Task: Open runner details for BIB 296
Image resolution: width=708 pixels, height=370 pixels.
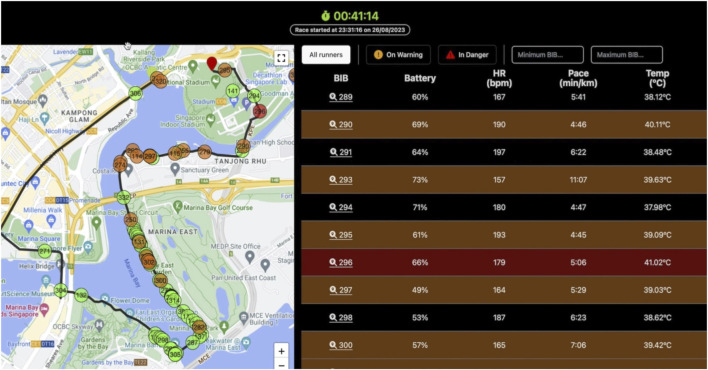Action: pos(341,262)
